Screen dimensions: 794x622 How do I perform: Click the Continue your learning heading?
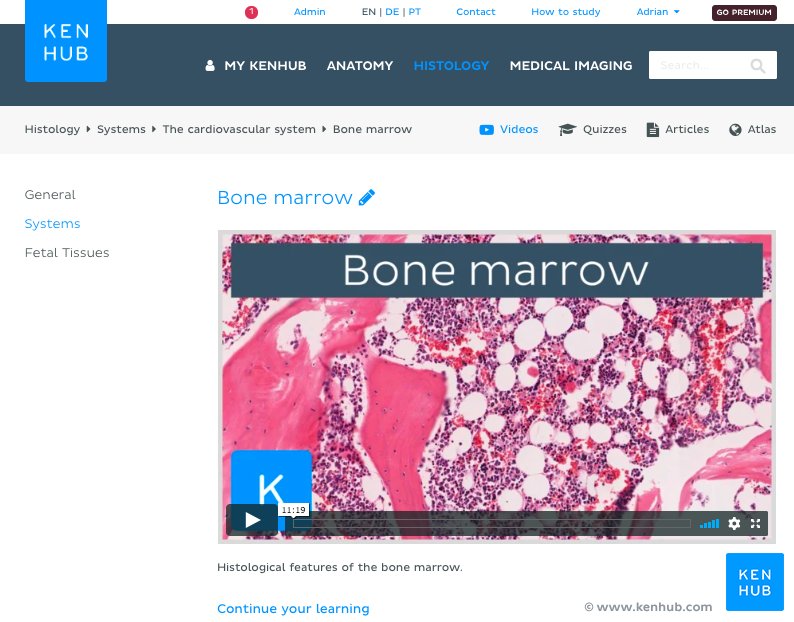293,608
